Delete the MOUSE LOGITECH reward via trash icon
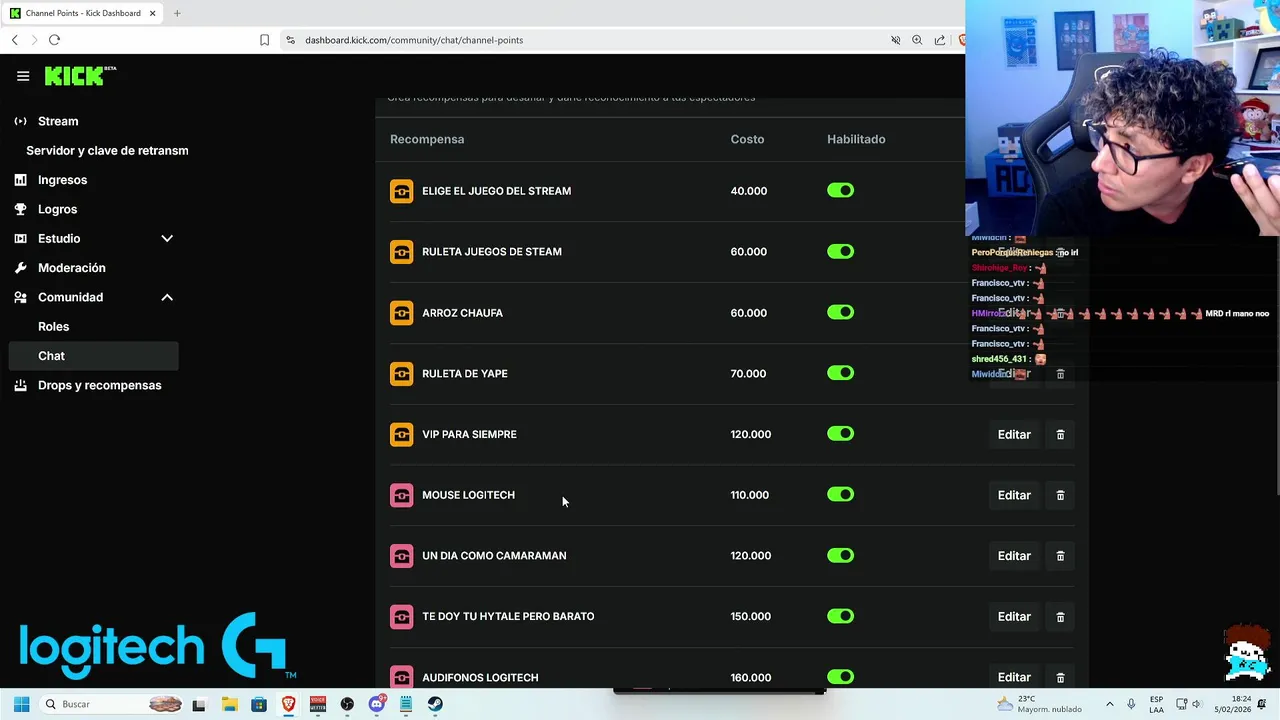This screenshot has width=1280, height=720. (x=1060, y=496)
